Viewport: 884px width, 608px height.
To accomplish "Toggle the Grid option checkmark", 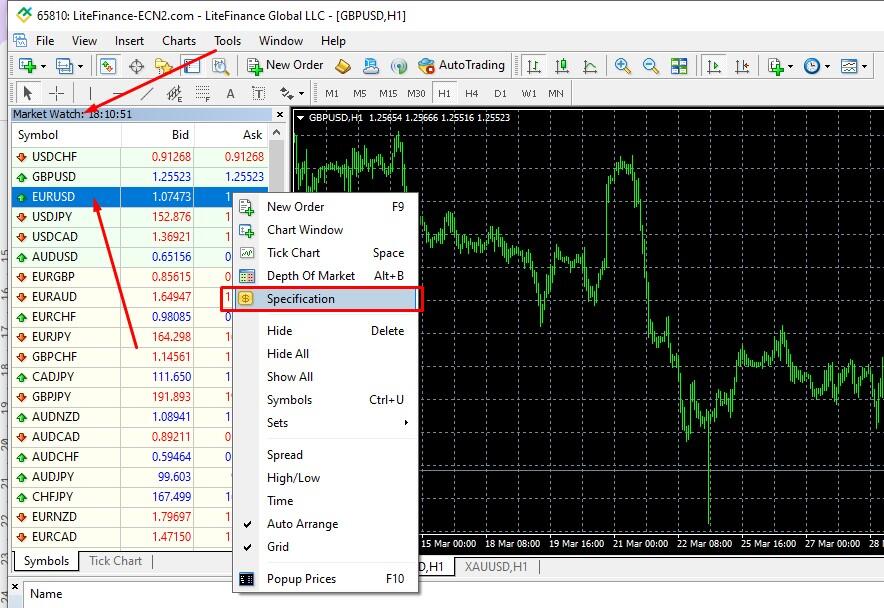I will [x=280, y=546].
